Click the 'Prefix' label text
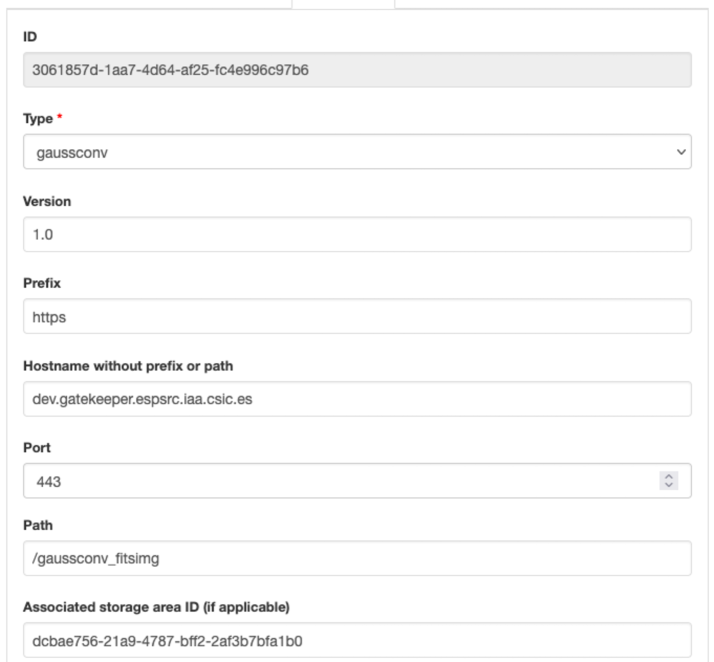Viewport: 714px width, 662px height. (x=40, y=283)
